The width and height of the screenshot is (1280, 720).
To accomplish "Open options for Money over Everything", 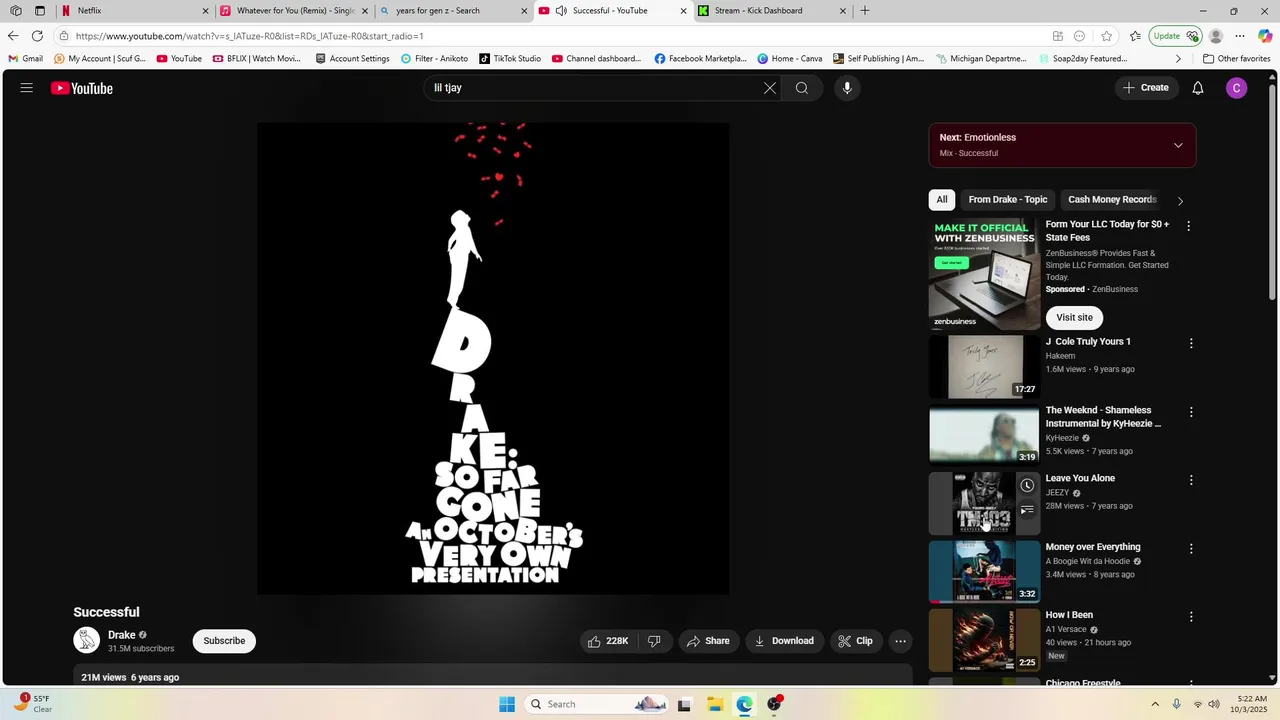I will [1191, 549].
